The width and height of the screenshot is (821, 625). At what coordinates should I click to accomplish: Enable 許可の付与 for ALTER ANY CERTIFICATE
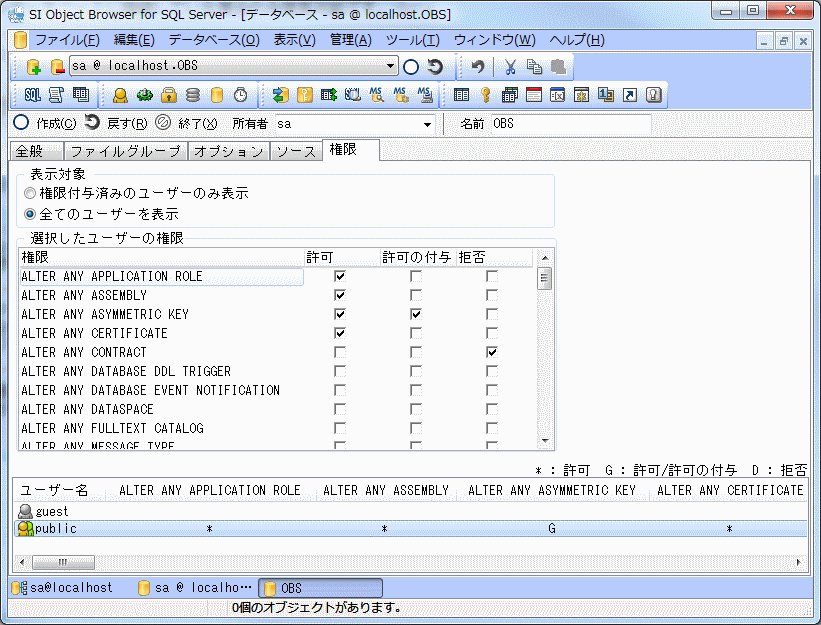point(416,333)
